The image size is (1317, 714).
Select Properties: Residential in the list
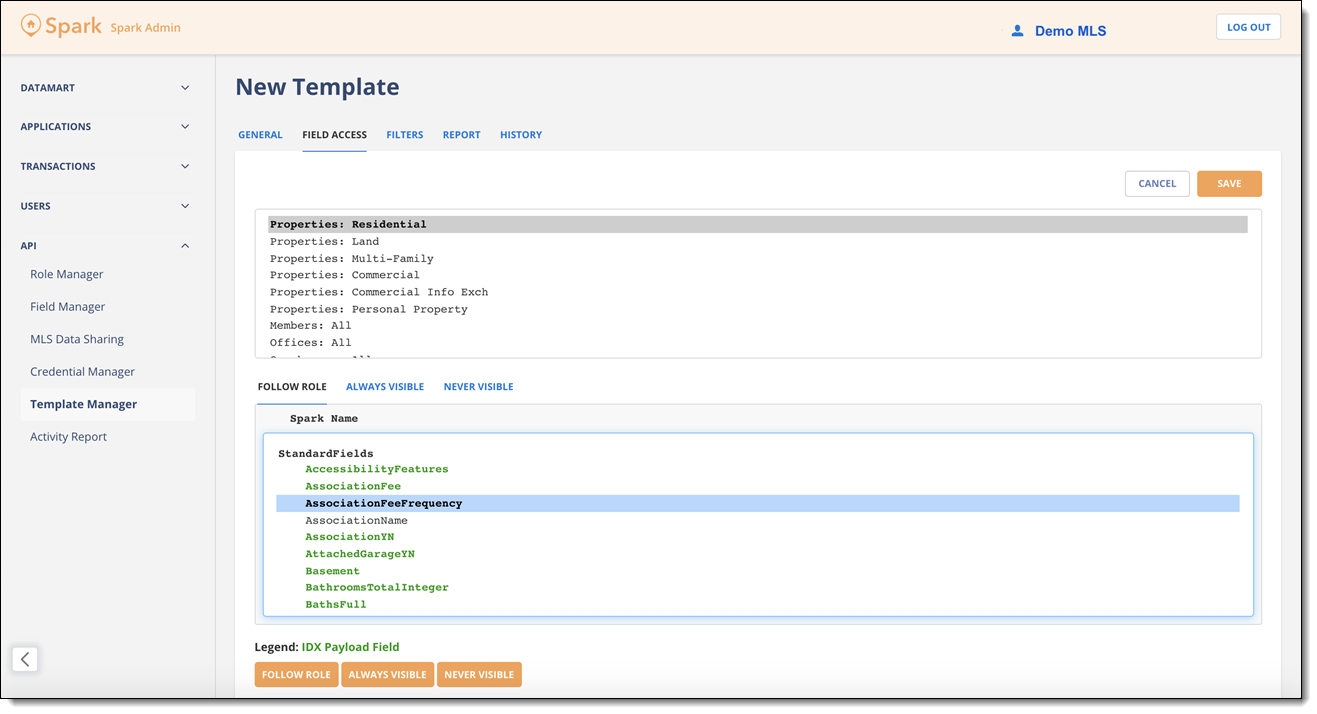click(x=758, y=225)
